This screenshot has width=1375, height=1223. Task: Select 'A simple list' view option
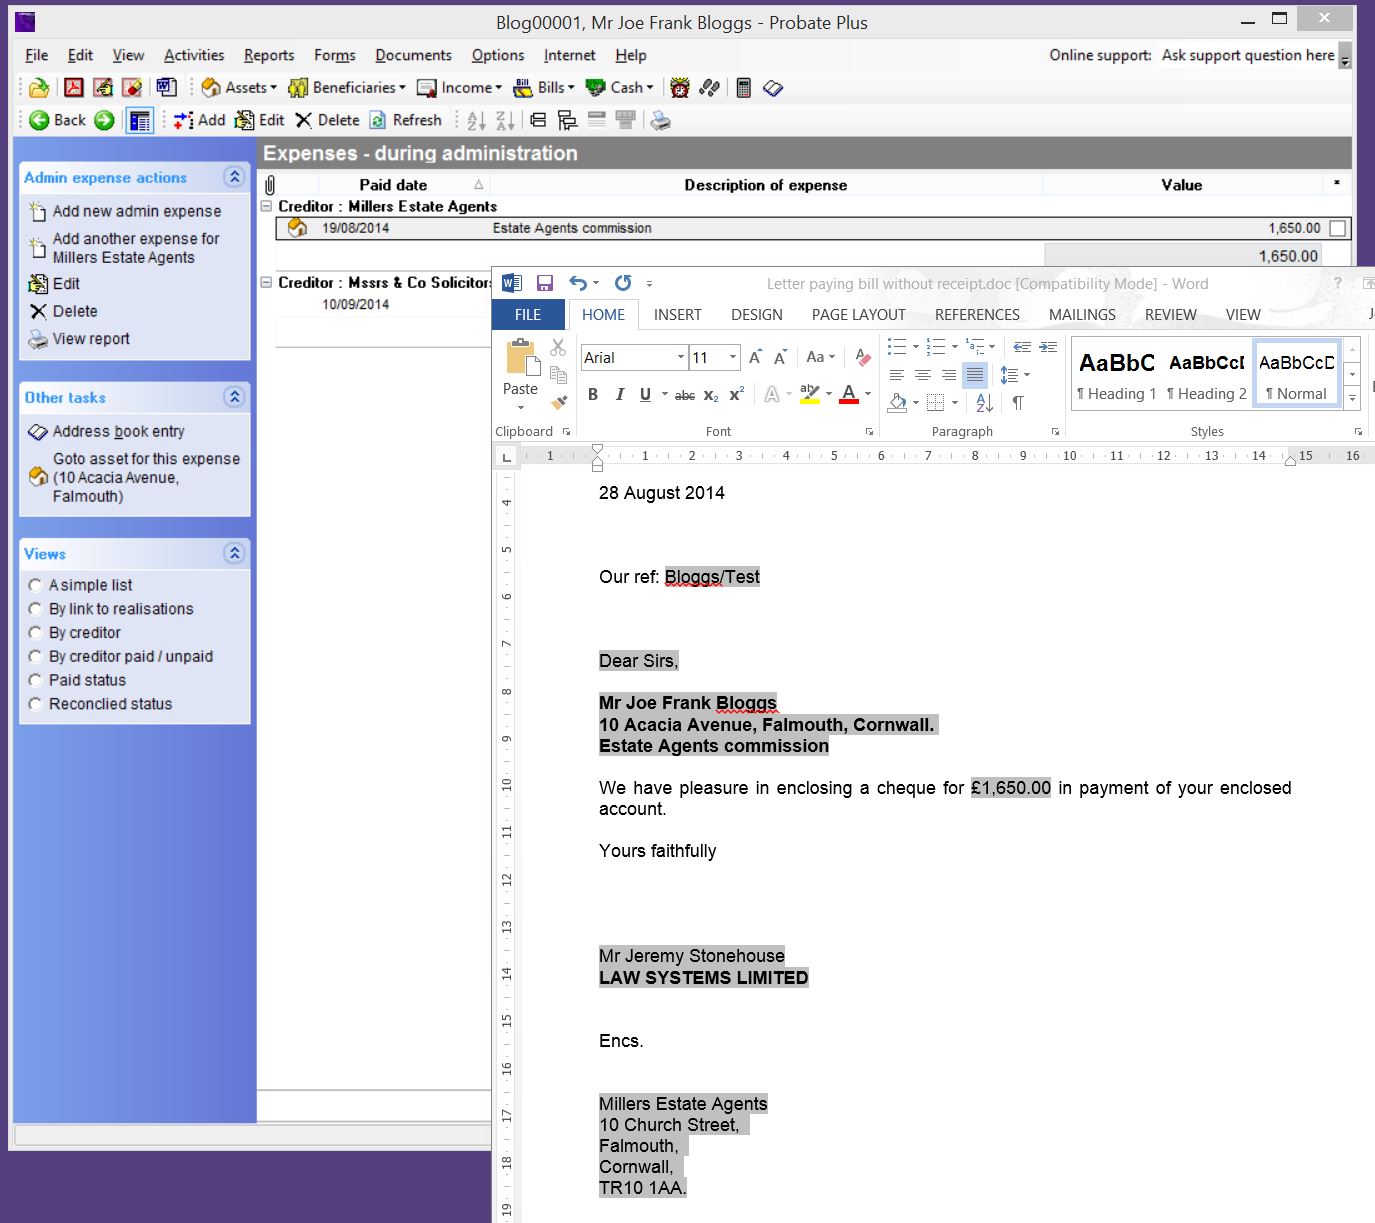(35, 585)
